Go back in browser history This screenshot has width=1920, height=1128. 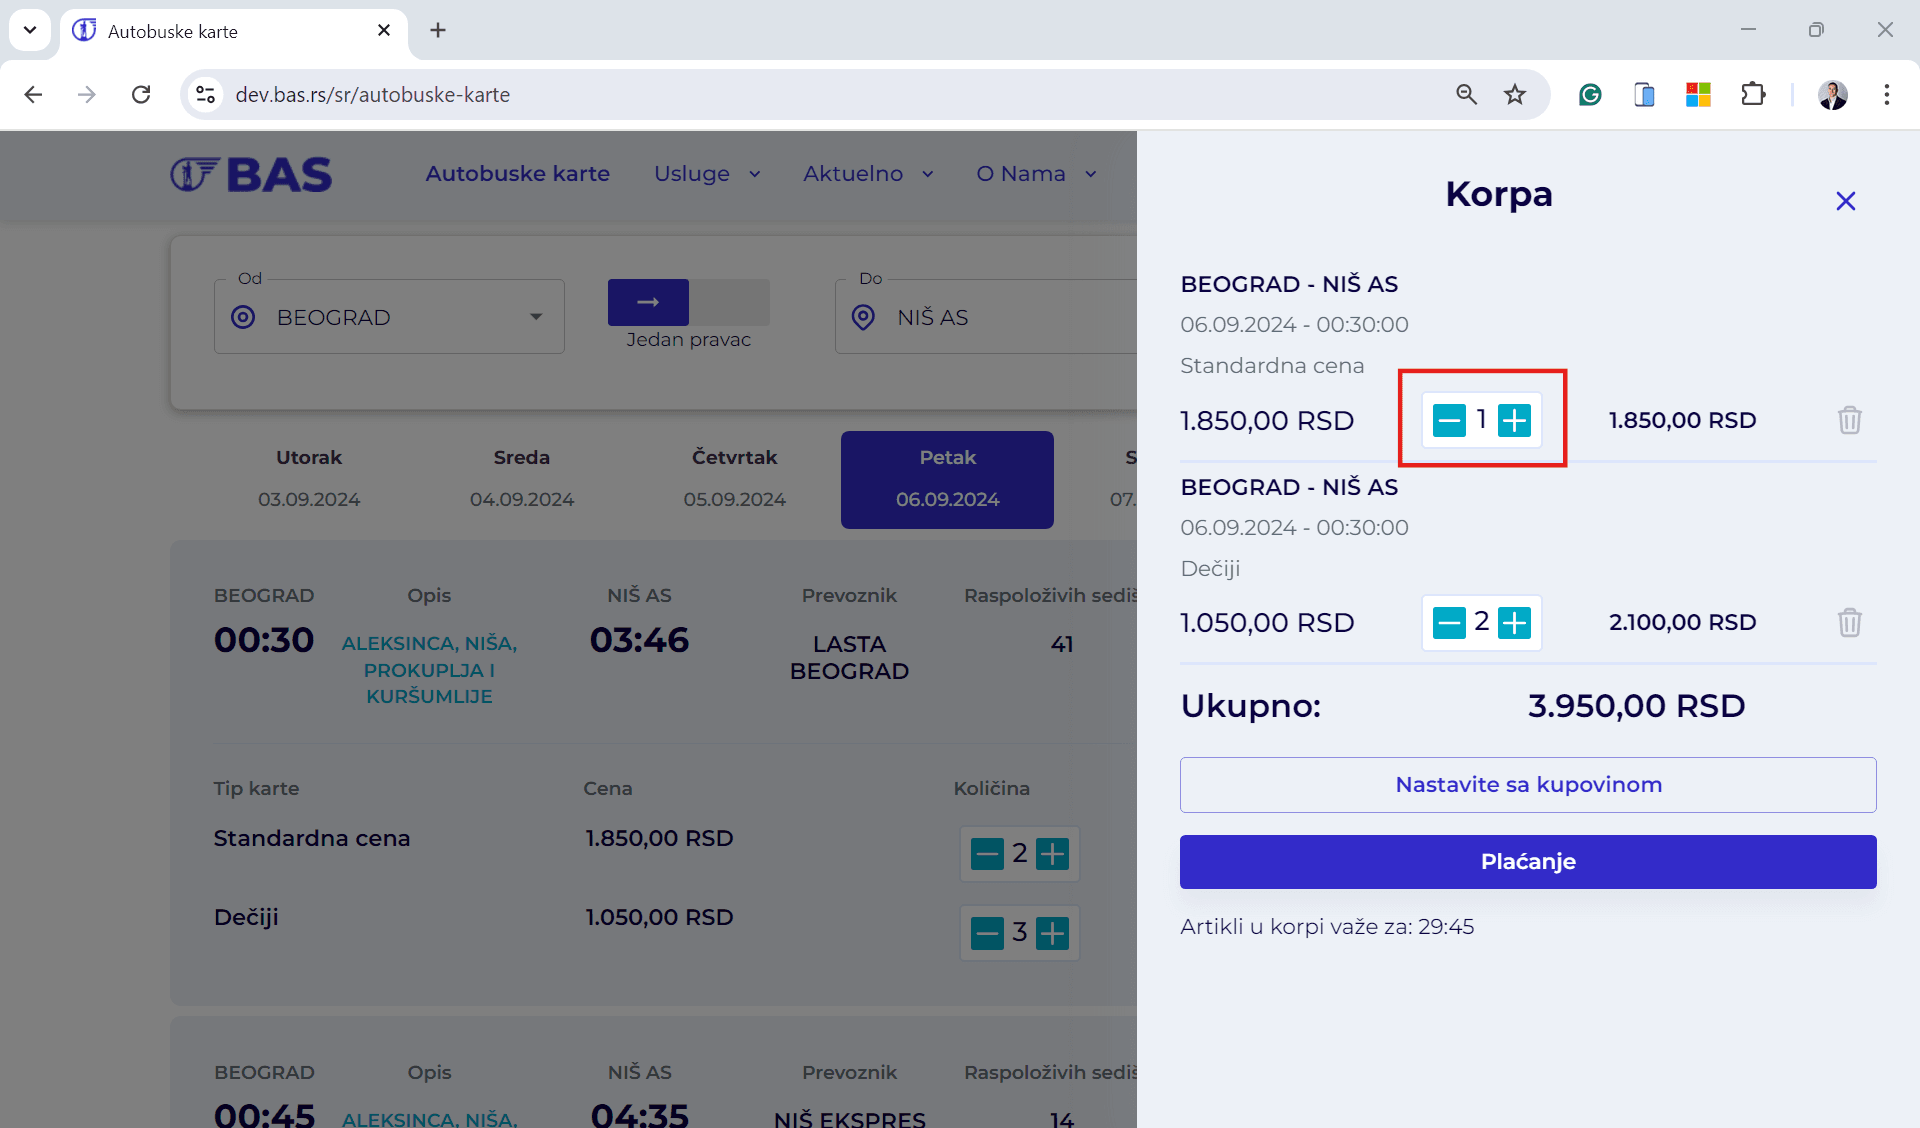pos(33,94)
